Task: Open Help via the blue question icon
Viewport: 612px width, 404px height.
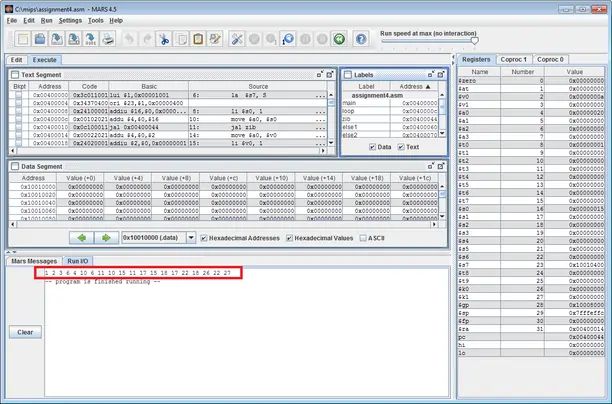Action: [x=361, y=39]
